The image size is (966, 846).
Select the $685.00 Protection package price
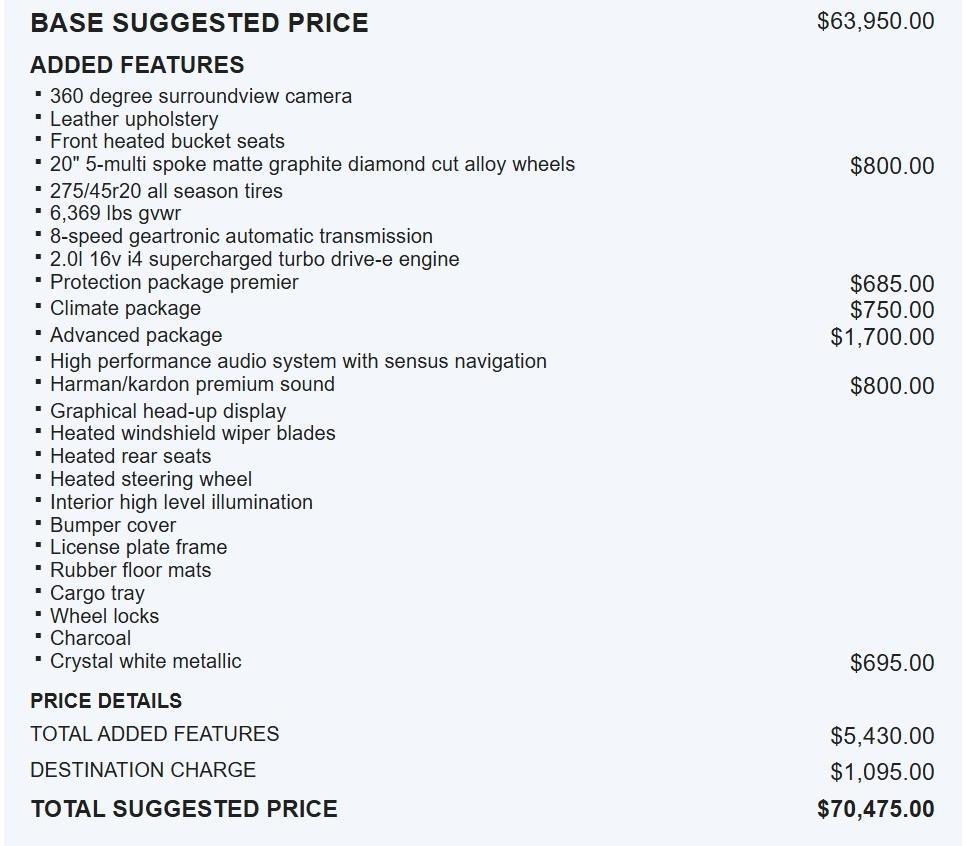892,285
